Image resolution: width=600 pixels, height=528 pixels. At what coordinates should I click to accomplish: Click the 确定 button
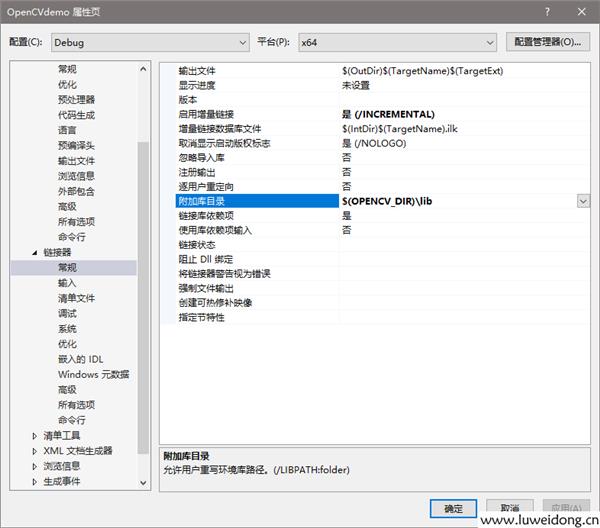click(453, 507)
